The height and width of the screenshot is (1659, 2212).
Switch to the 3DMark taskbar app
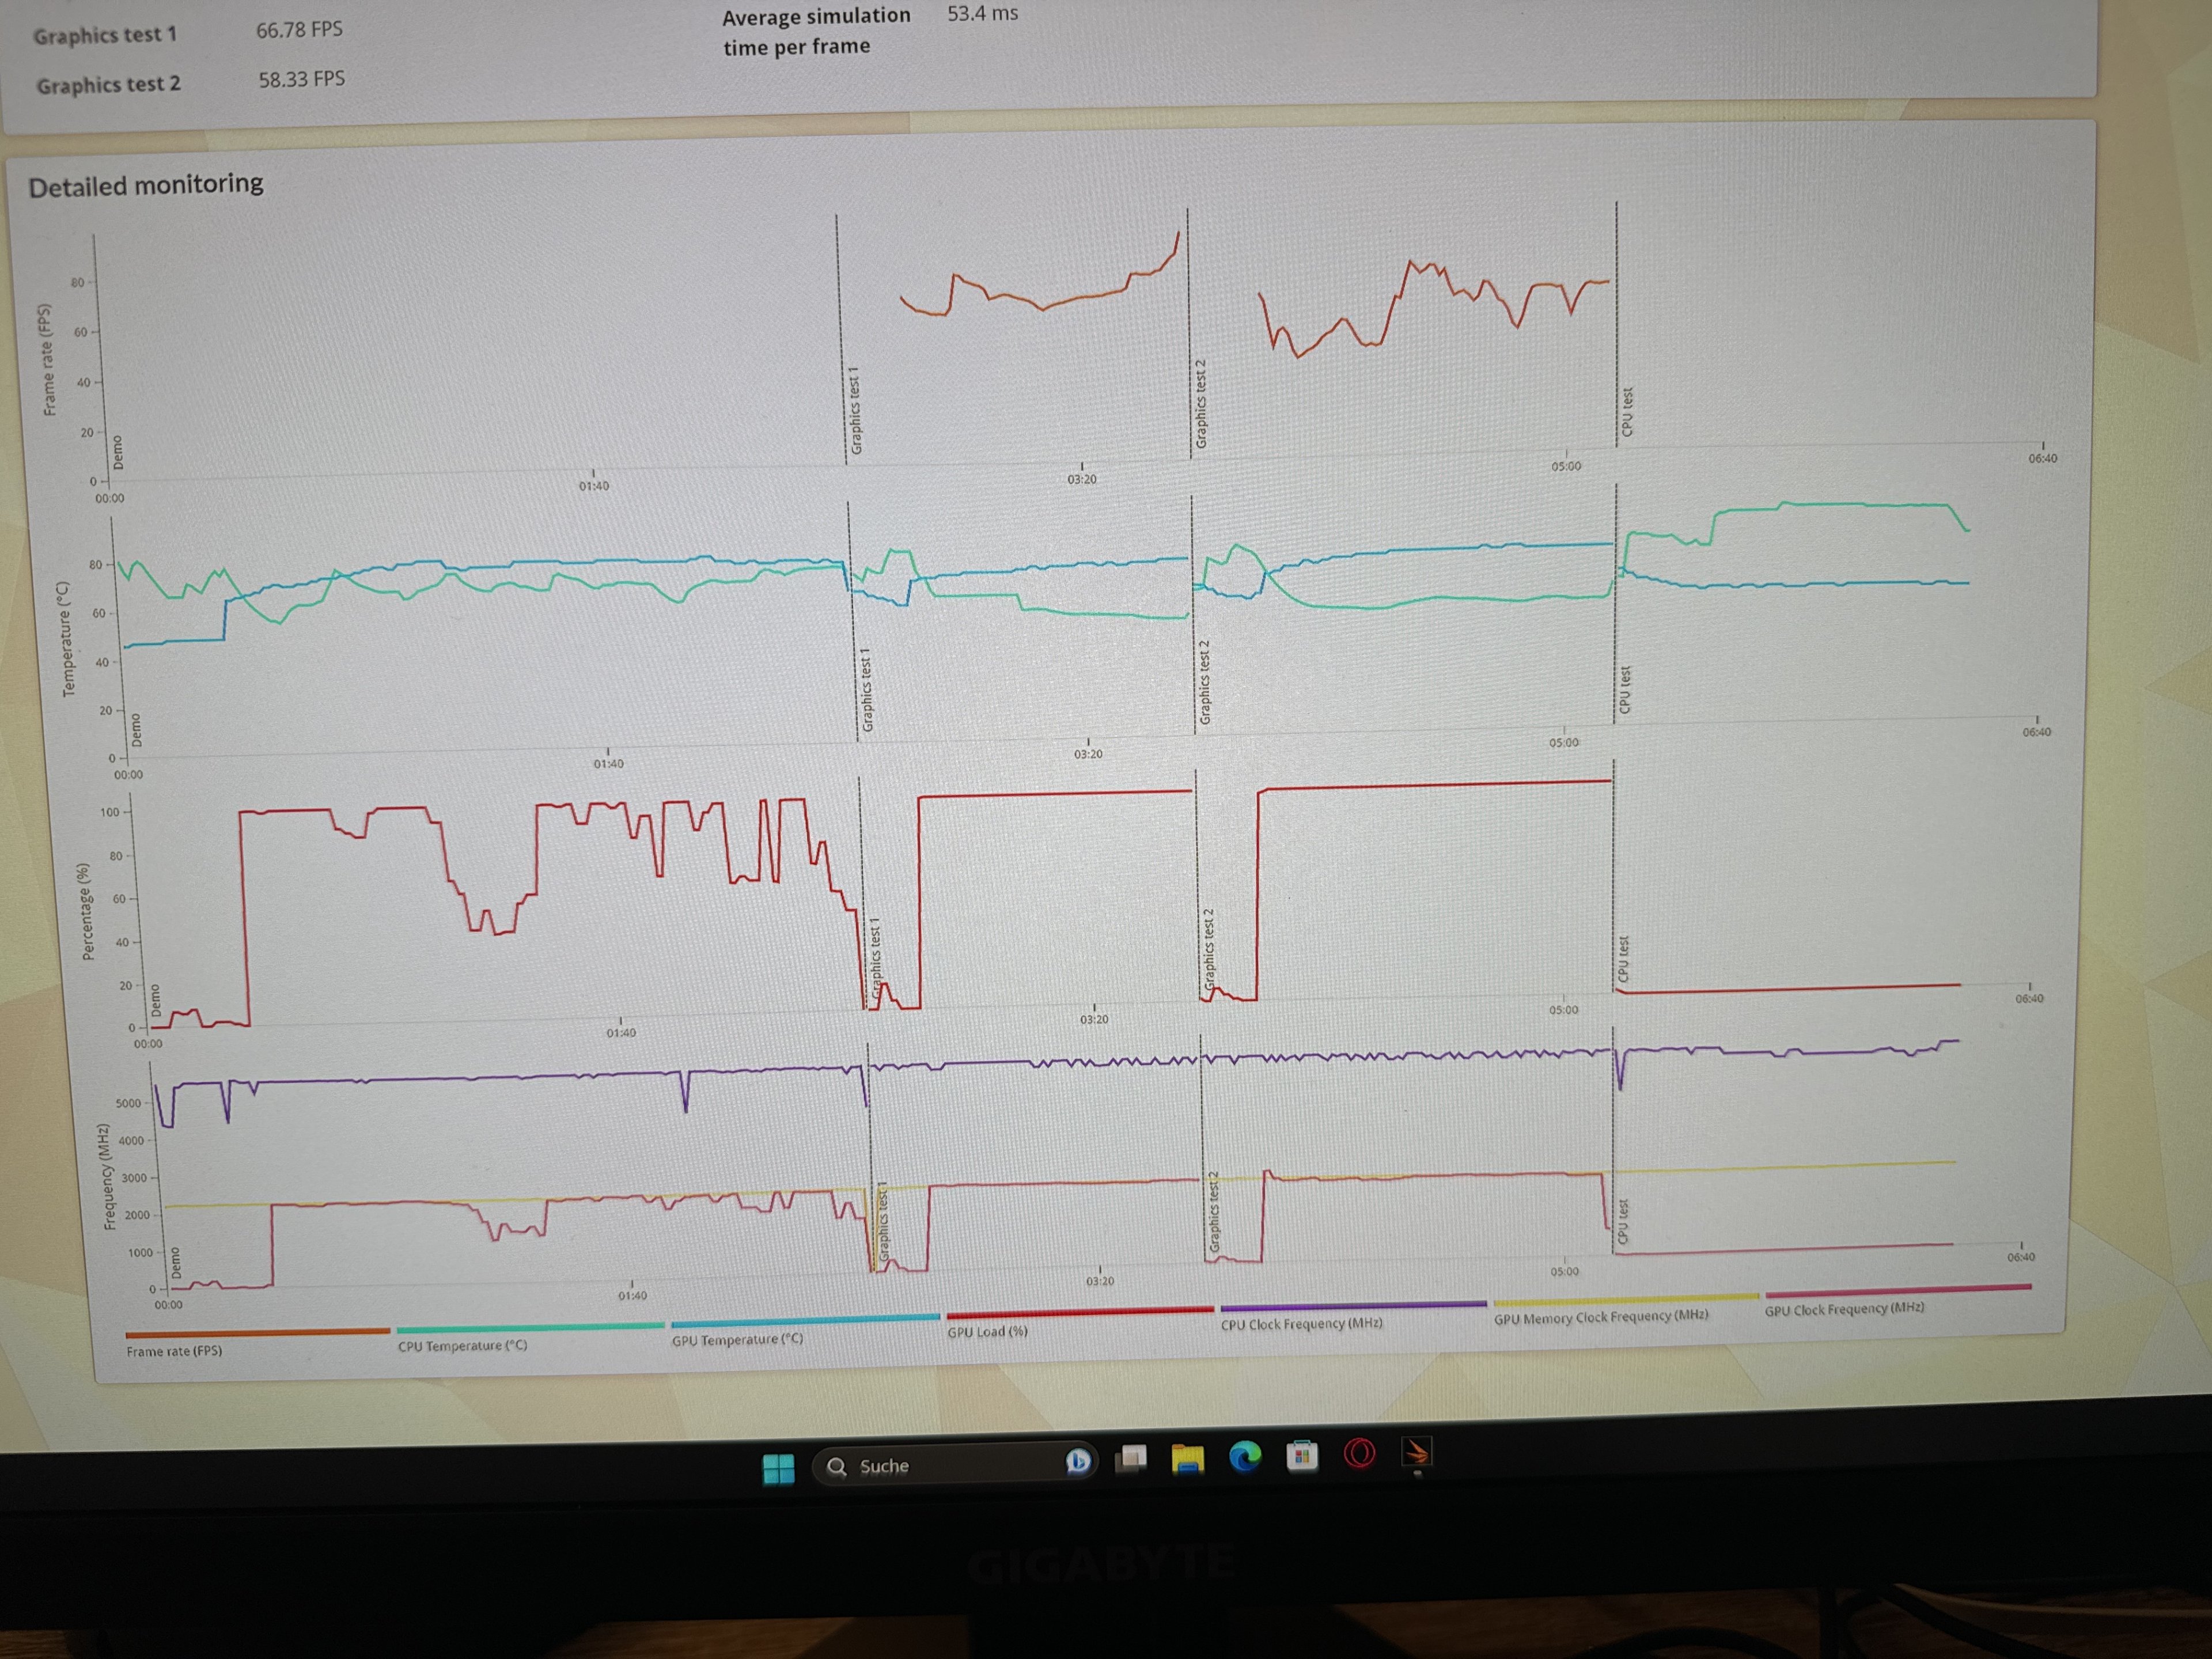click(x=1417, y=1451)
